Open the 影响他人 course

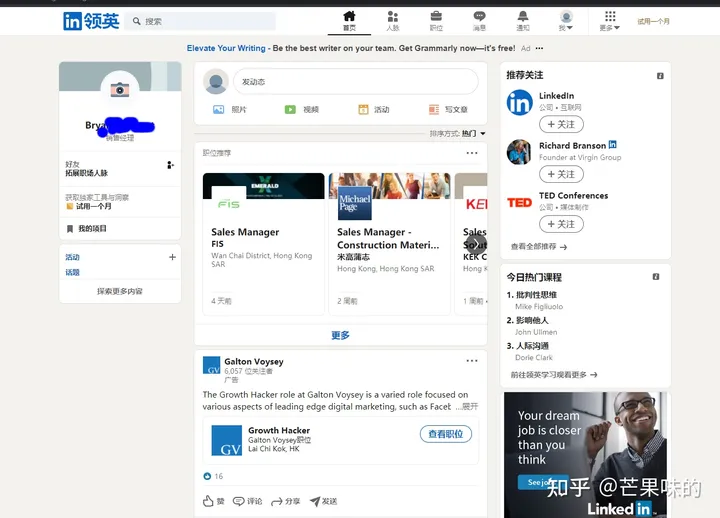pos(532,320)
